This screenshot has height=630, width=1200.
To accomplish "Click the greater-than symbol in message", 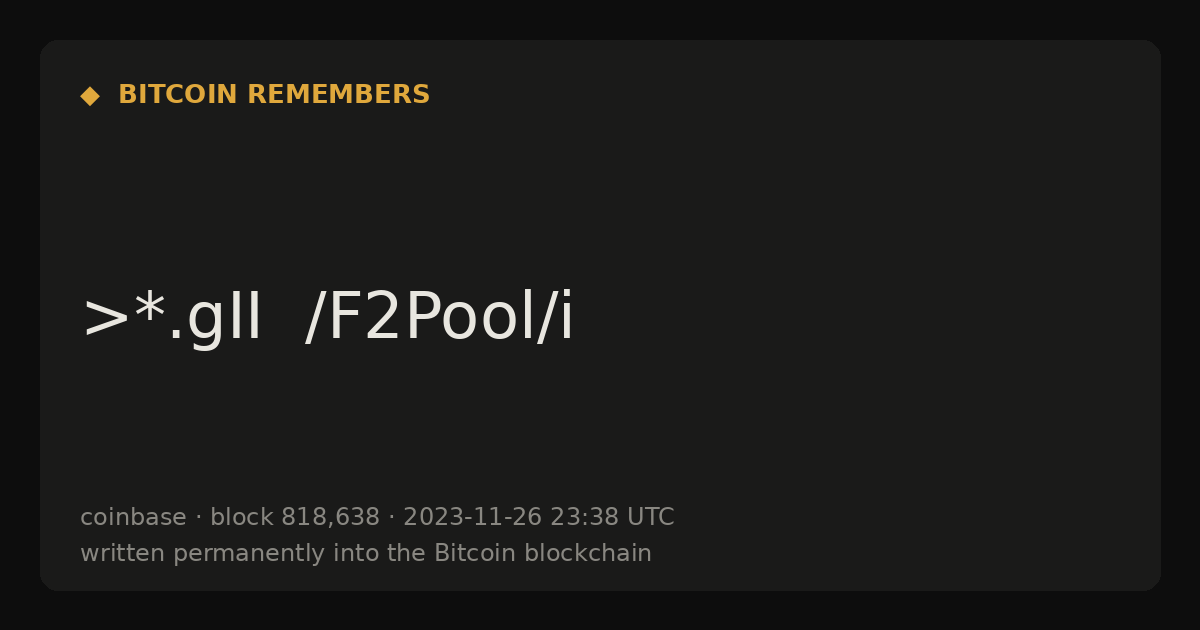I will pos(106,320).
